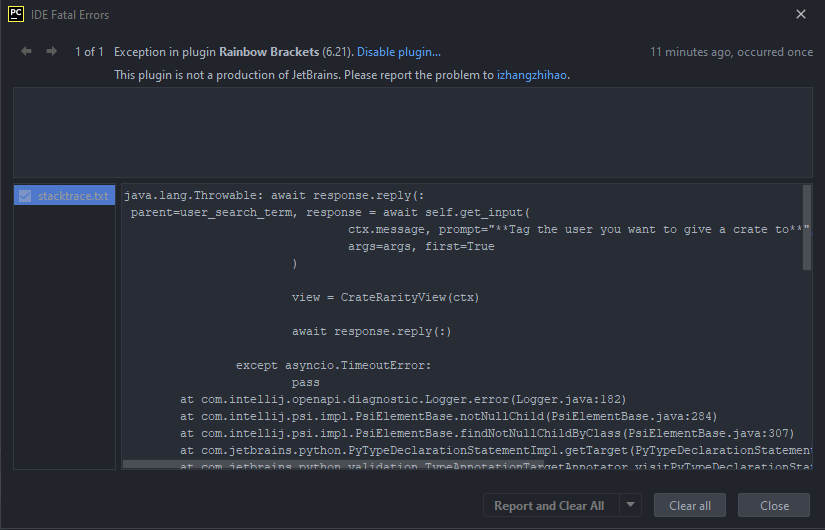Screen dimensions: 825x530
Task: Click the Logger.error(Logger.java:182) stack line
Action: pos(403,399)
